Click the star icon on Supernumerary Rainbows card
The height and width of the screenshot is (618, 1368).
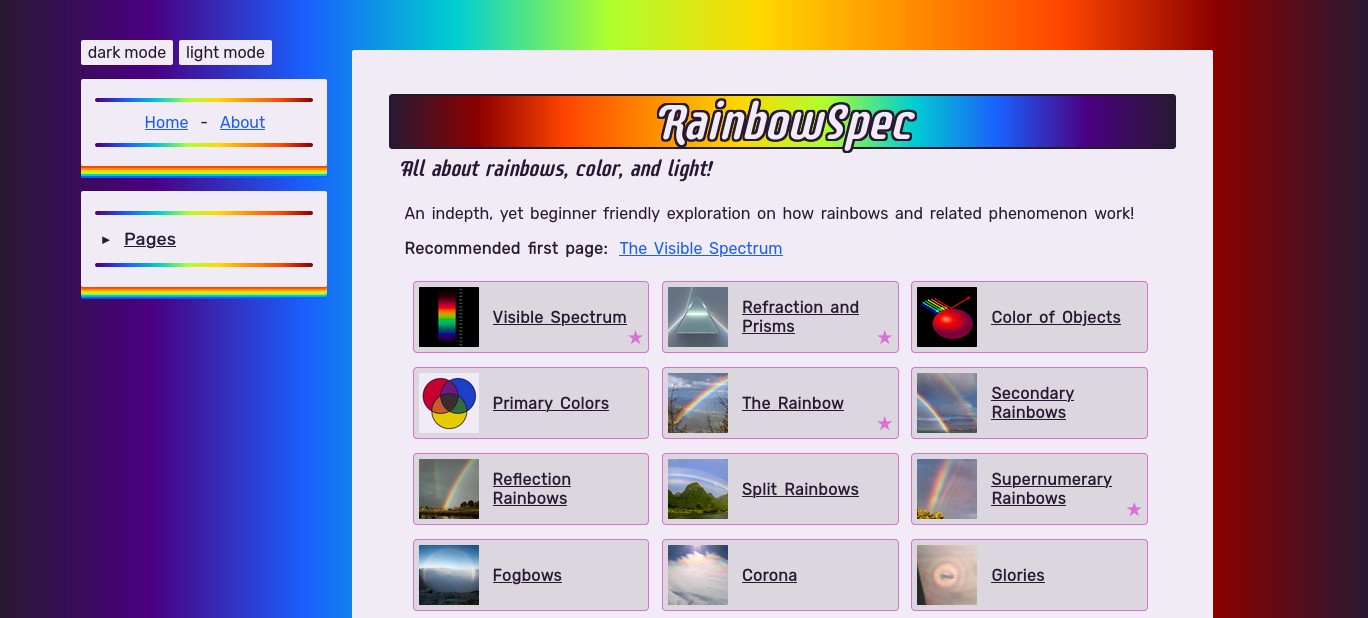(1133, 510)
